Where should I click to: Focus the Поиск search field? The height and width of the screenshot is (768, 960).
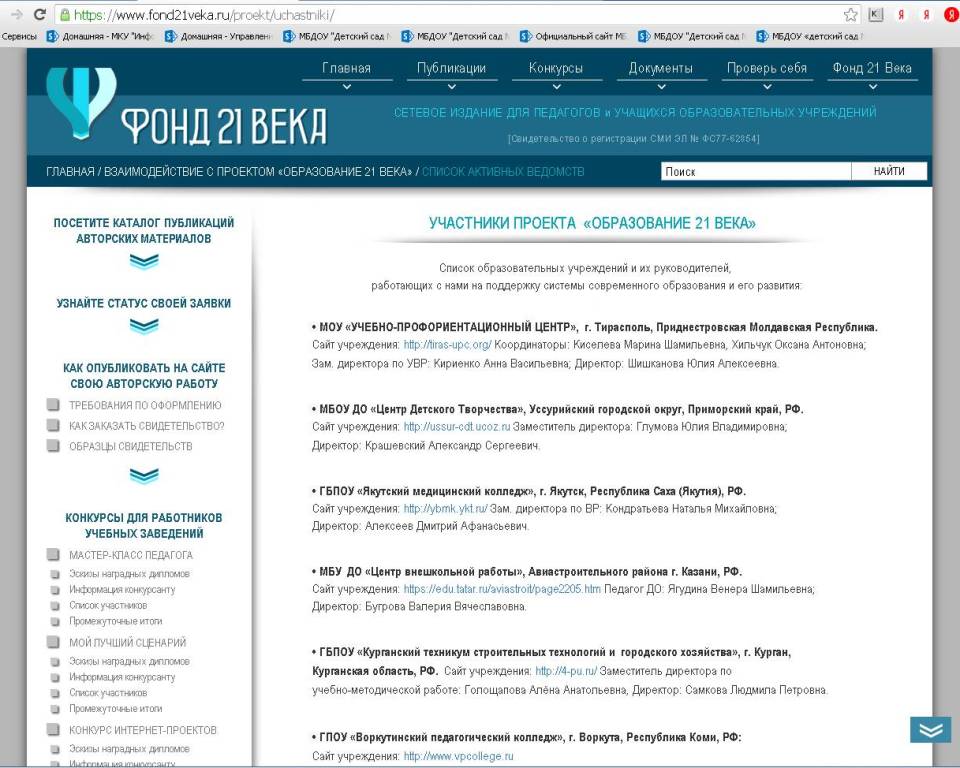point(756,171)
